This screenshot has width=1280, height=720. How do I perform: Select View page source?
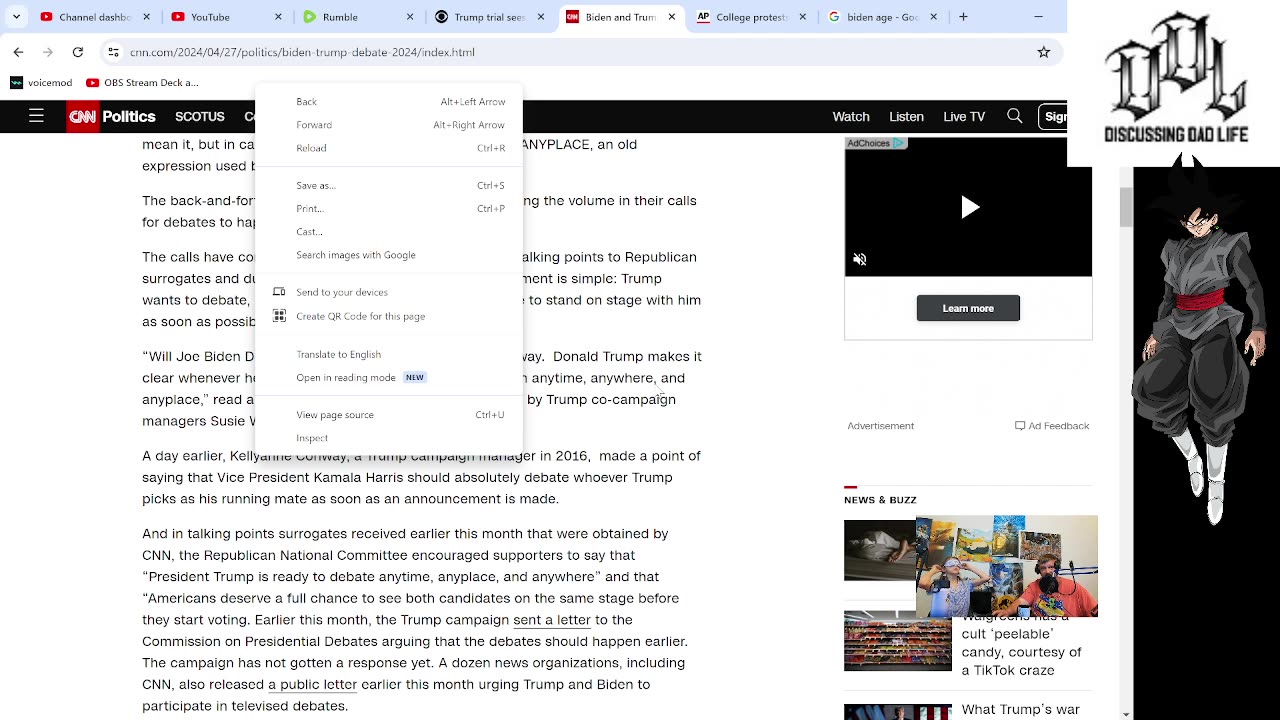pyautogui.click(x=389, y=414)
